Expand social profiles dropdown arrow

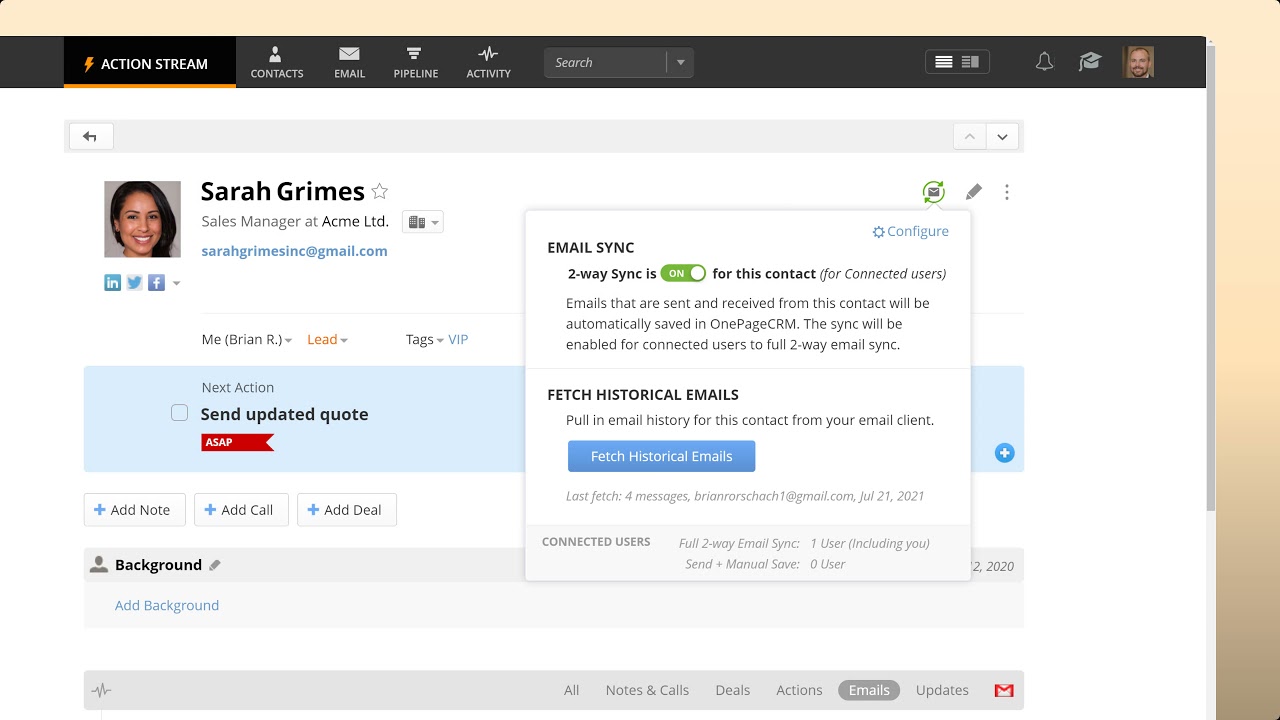click(176, 283)
